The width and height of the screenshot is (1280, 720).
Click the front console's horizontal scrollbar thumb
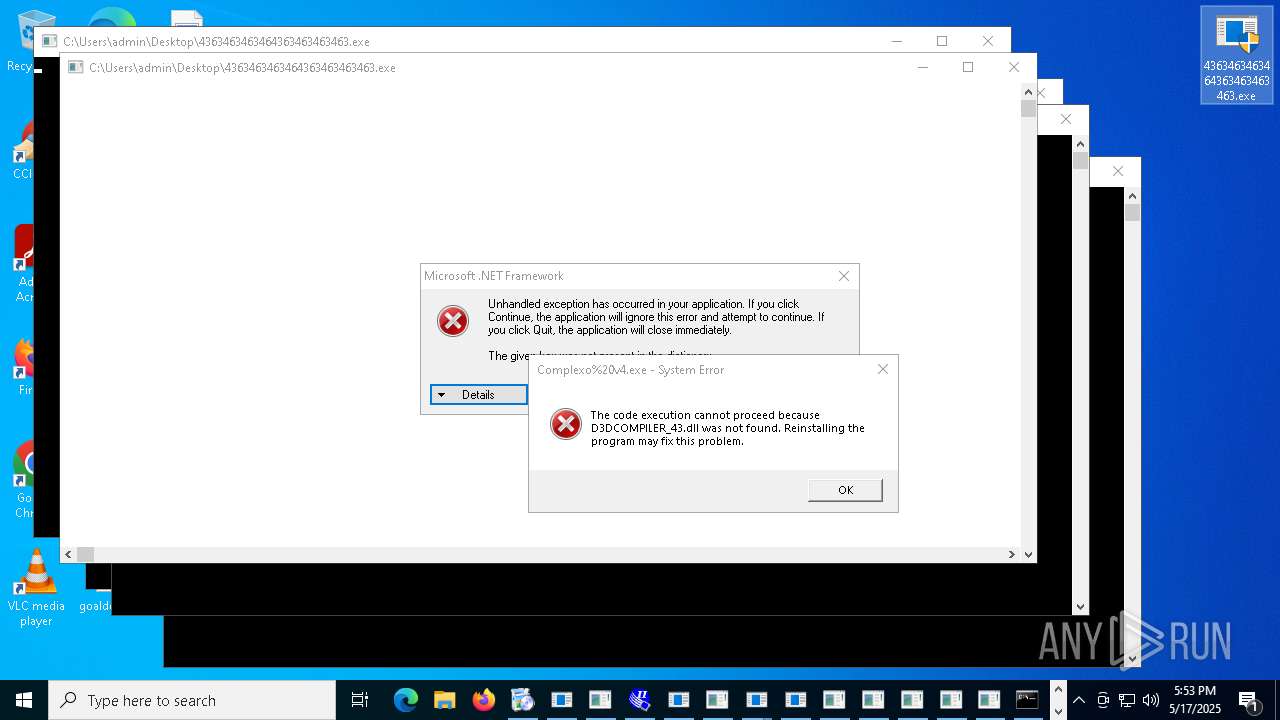tap(85, 554)
